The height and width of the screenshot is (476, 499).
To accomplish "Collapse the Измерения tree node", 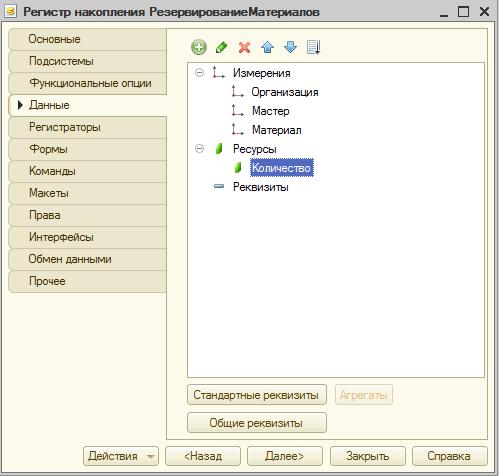I will coord(199,72).
